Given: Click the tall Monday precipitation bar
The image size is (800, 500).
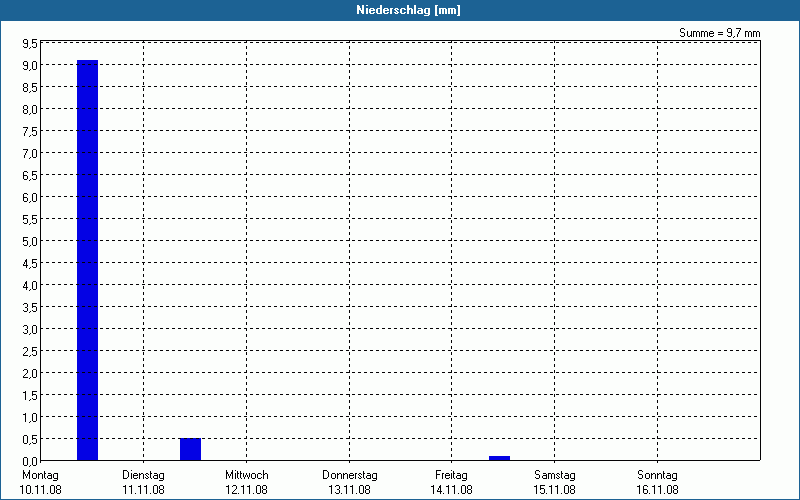Looking at the screenshot, I should point(87,260).
